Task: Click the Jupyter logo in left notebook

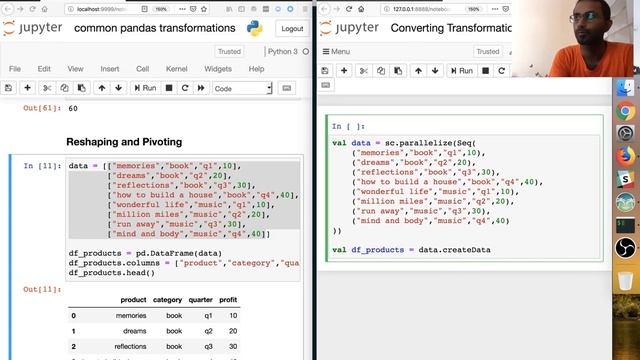Action: [x=33, y=28]
